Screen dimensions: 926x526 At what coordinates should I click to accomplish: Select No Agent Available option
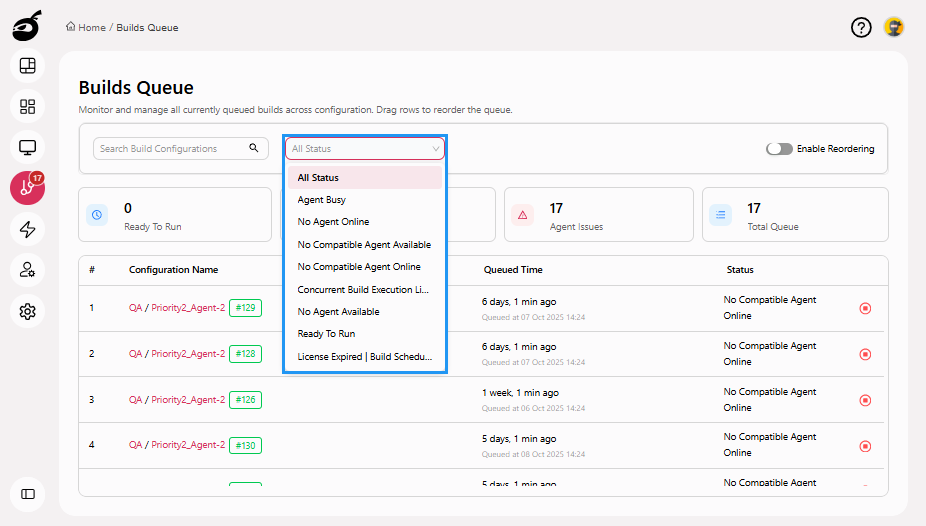click(365, 312)
